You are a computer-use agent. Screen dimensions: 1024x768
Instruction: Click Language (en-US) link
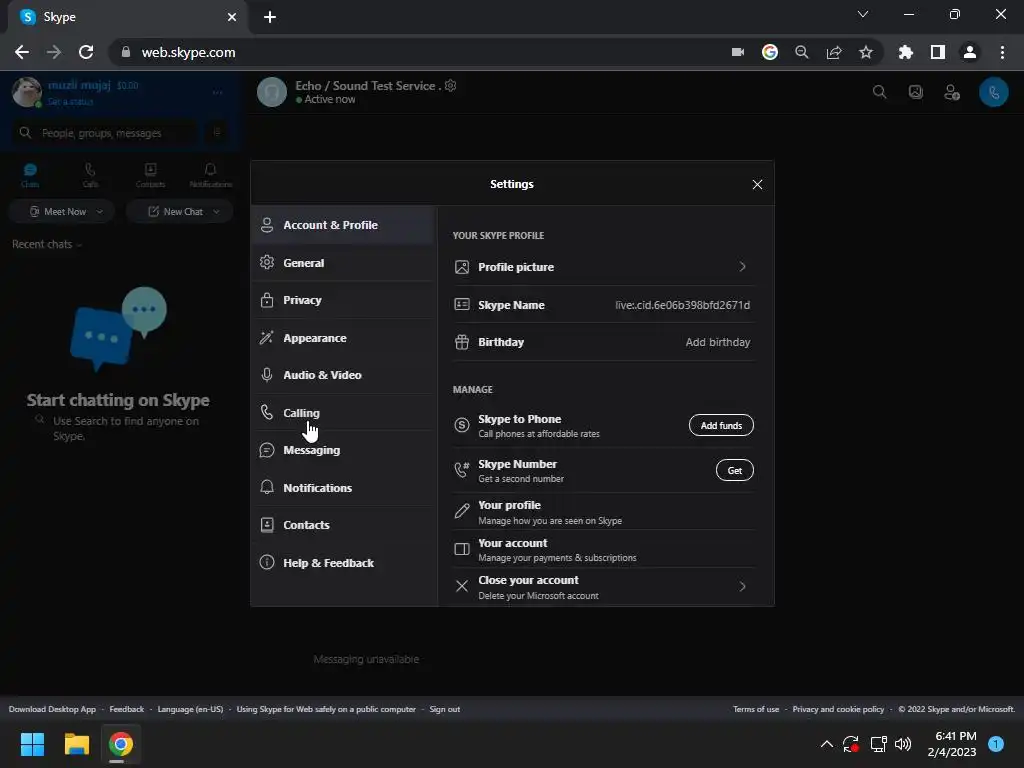(x=190, y=709)
